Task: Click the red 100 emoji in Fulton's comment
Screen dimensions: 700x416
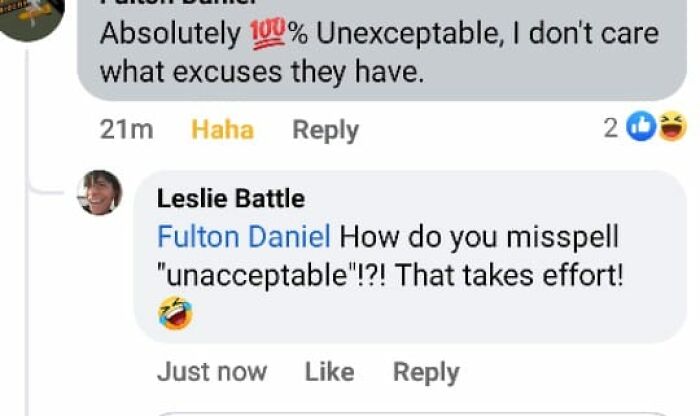Action: 267,34
